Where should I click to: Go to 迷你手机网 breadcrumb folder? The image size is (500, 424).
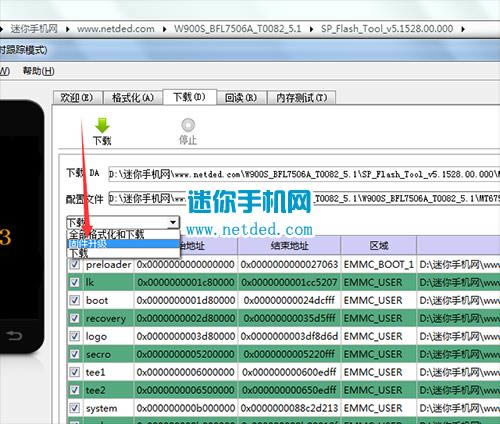(34, 29)
